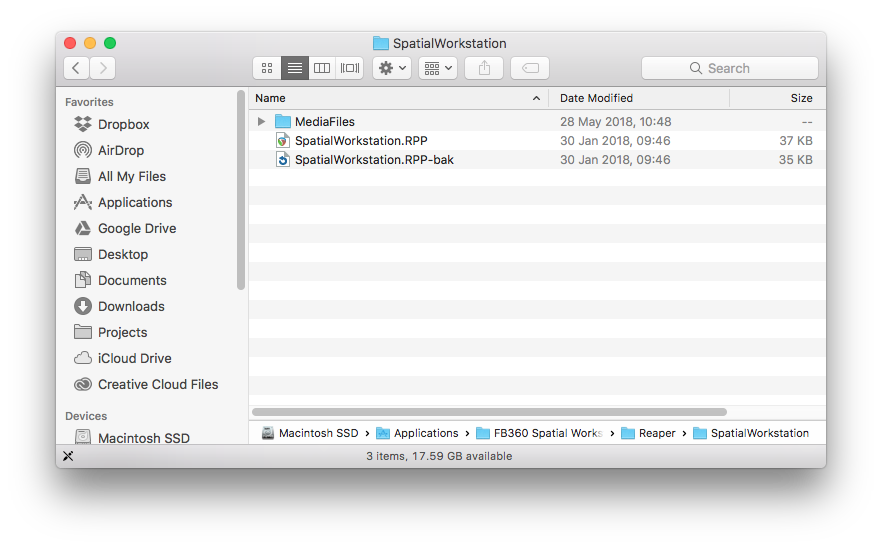Expand the MediaFiles folder disclosure triangle

click(261, 122)
